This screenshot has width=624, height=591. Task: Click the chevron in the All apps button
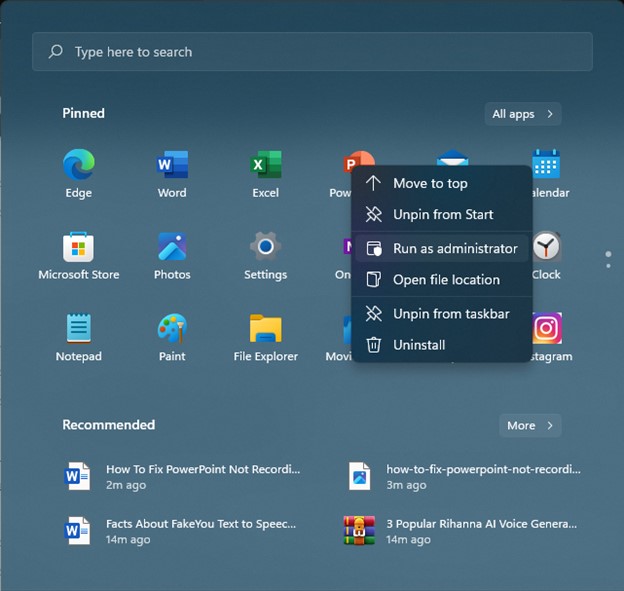click(550, 114)
